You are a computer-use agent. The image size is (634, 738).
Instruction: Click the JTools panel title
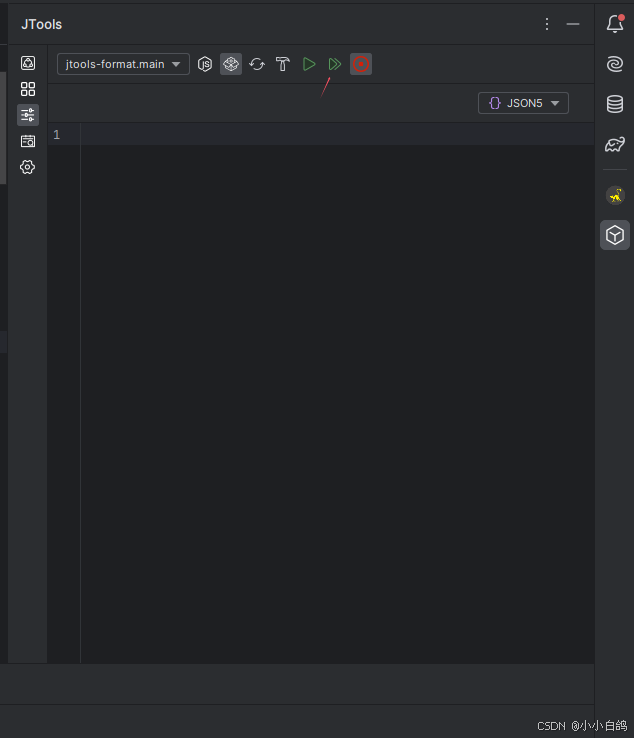[x=41, y=24]
